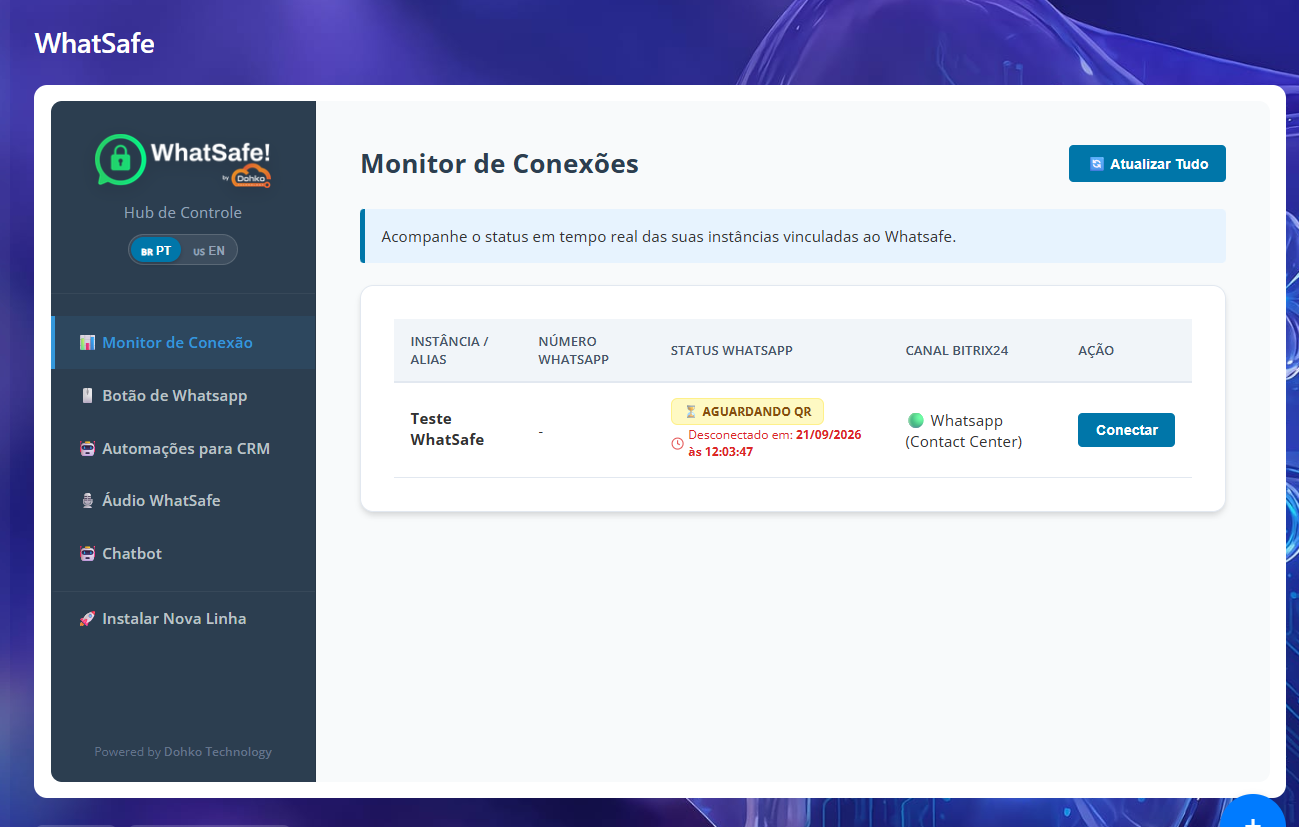Click the phone icon beside Botão de Whatsapp

(x=87, y=396)
